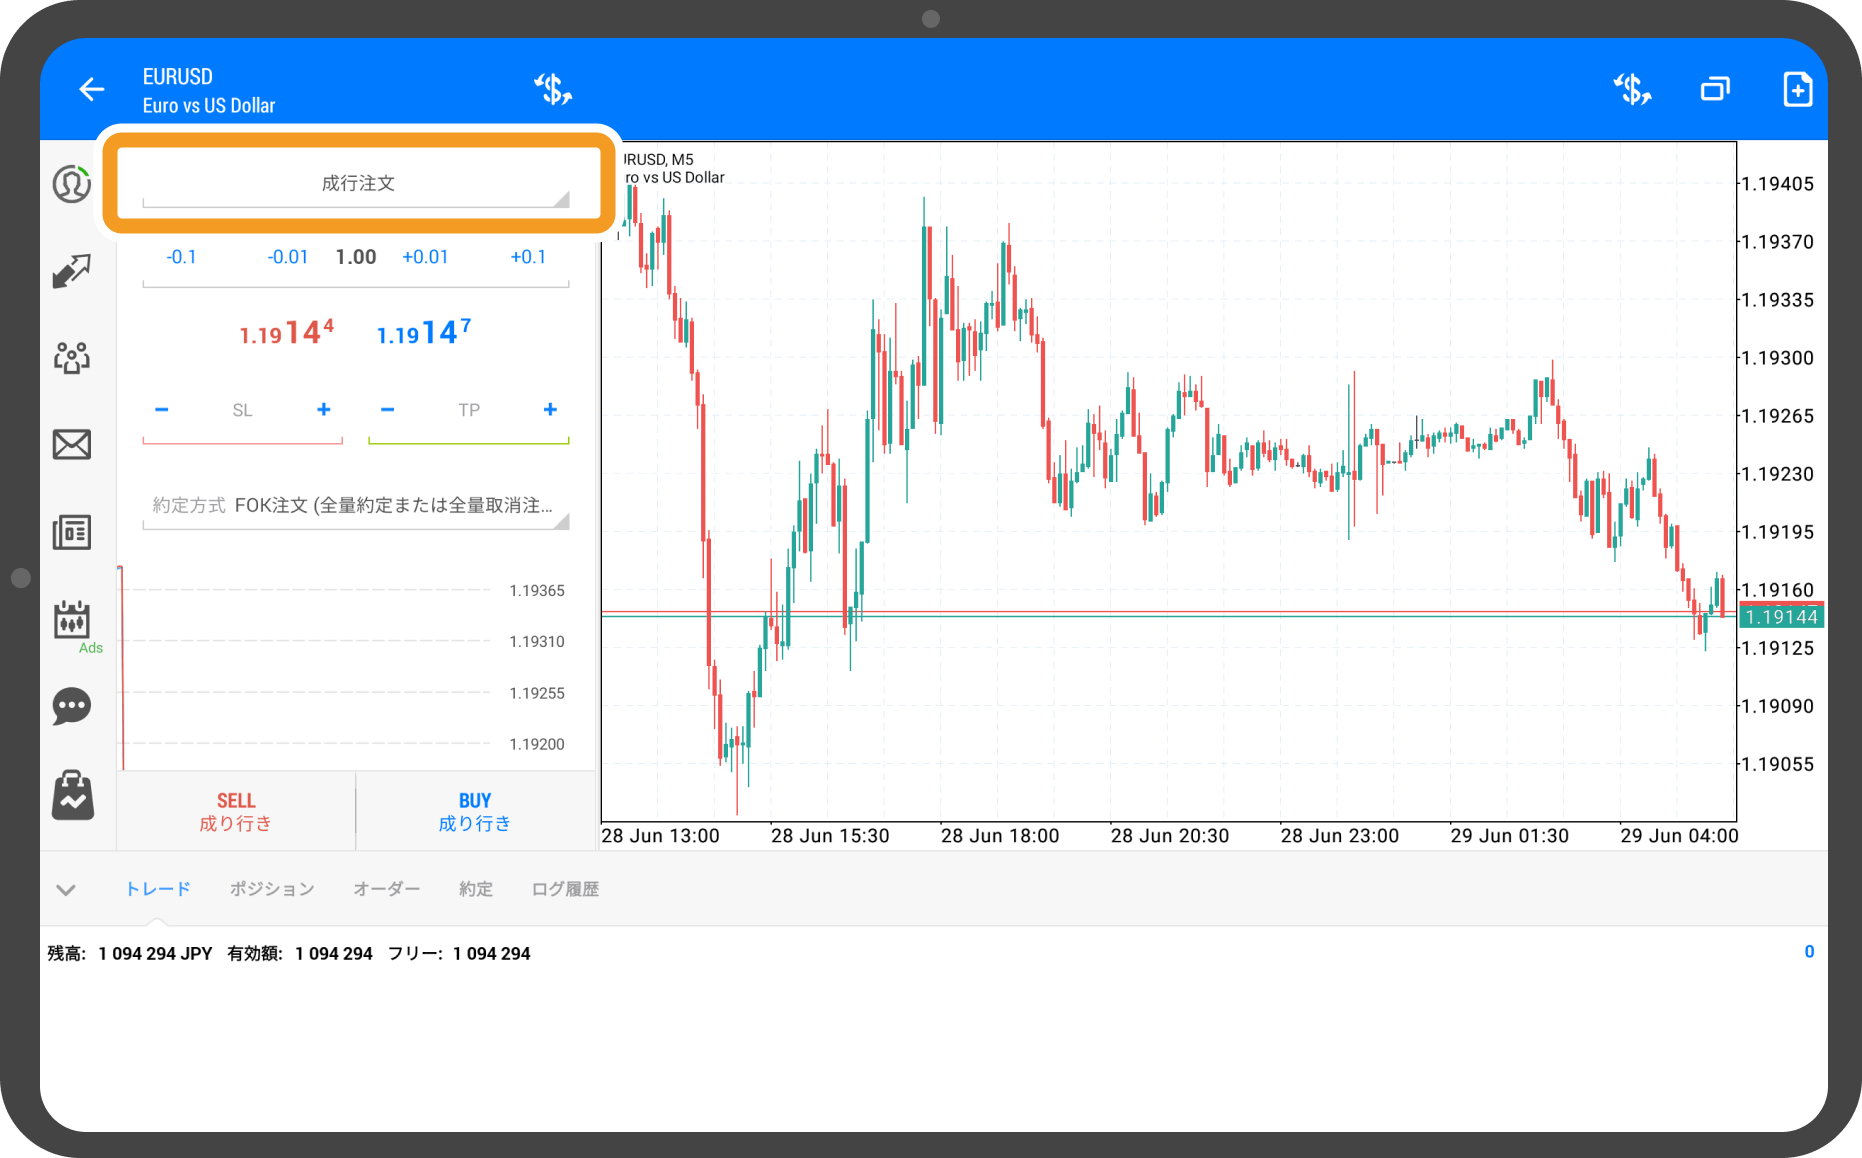This screenshot has height=1158, width=1862.
Task: Tap SELL 成り行き button
Action: tap(236, 811)
